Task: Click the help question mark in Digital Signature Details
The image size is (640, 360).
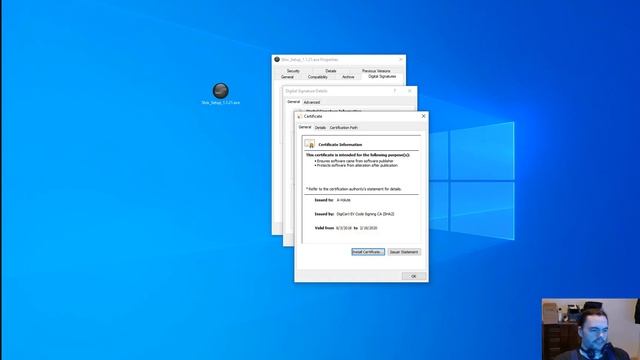Action: coord(395,91)
